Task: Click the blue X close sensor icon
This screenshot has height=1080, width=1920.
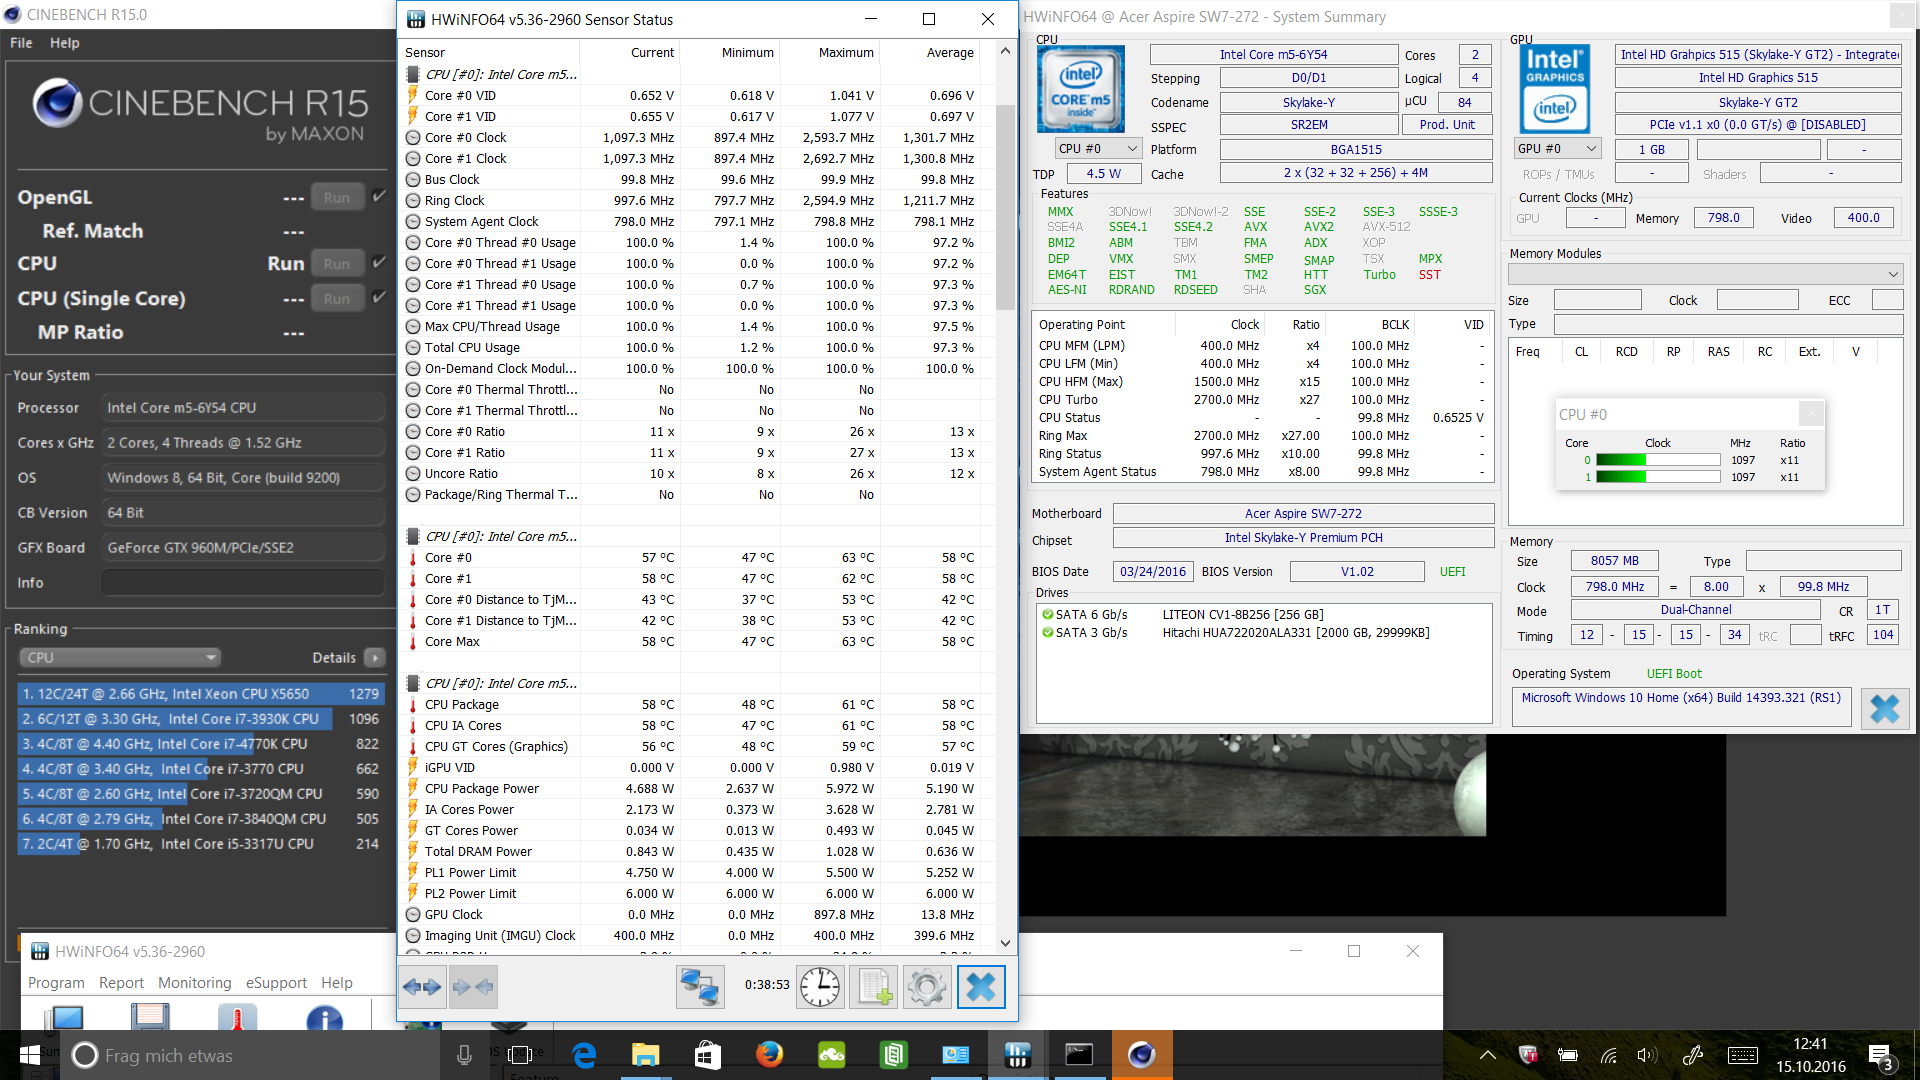Action: click(x=980, y=987)
